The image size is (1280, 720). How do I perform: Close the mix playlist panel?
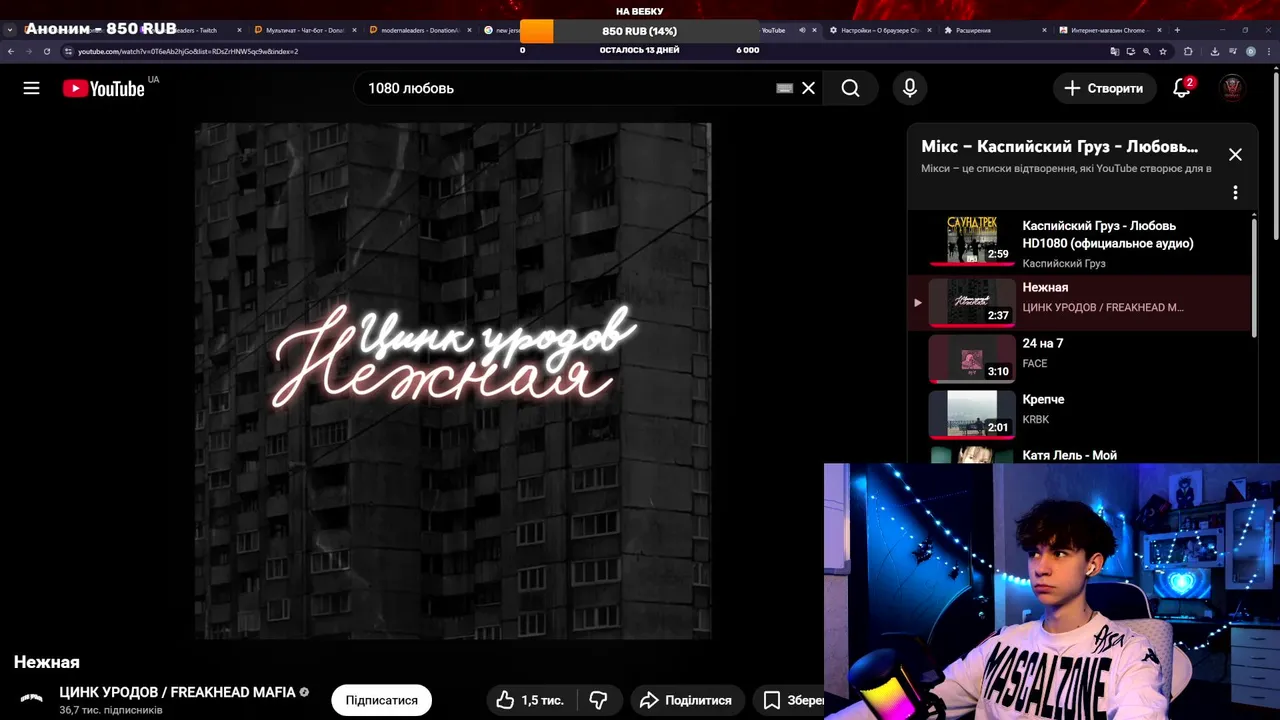(1235, 154)
